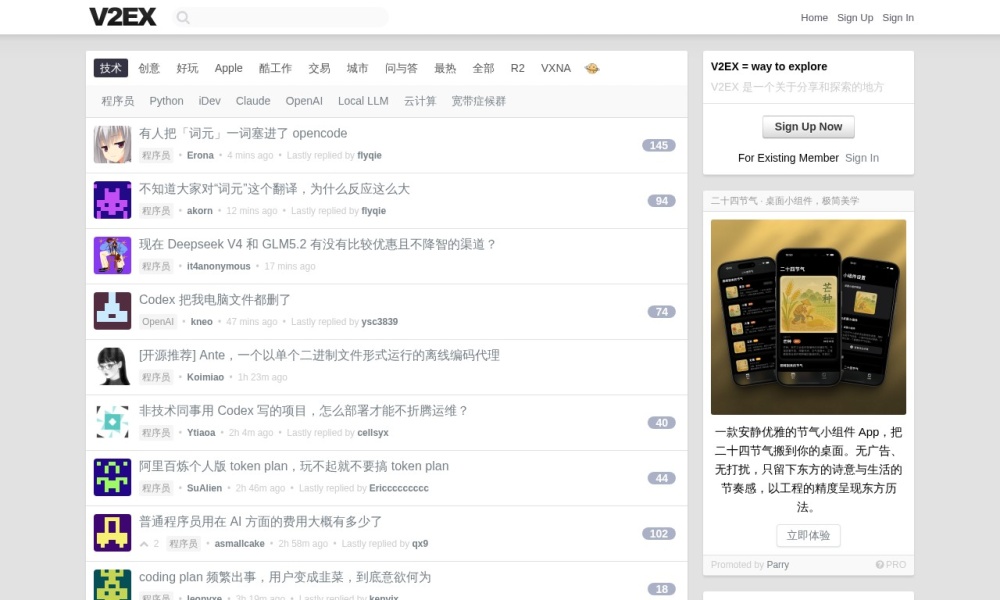Open the 普通程序员用在 AI 方面的费用 post
Screen dimensions: 1000x600
260,522
